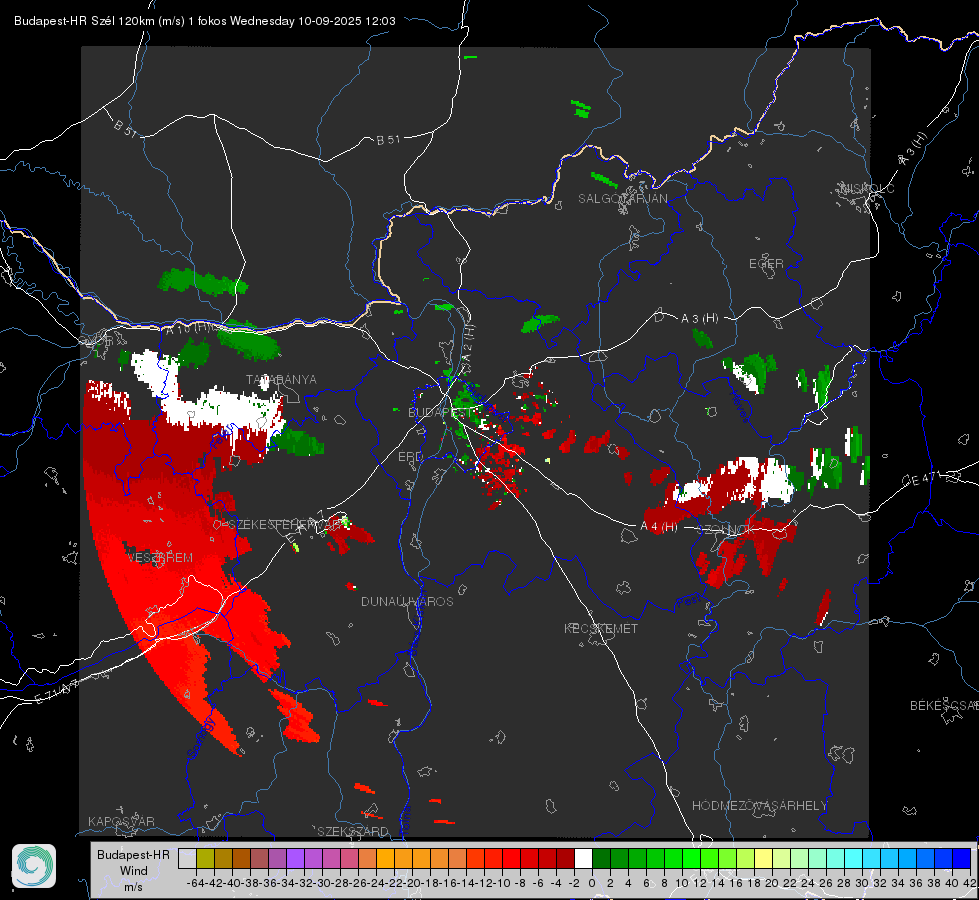Select the bright violet swatch between -34 and -32

[x=295, y=859]
